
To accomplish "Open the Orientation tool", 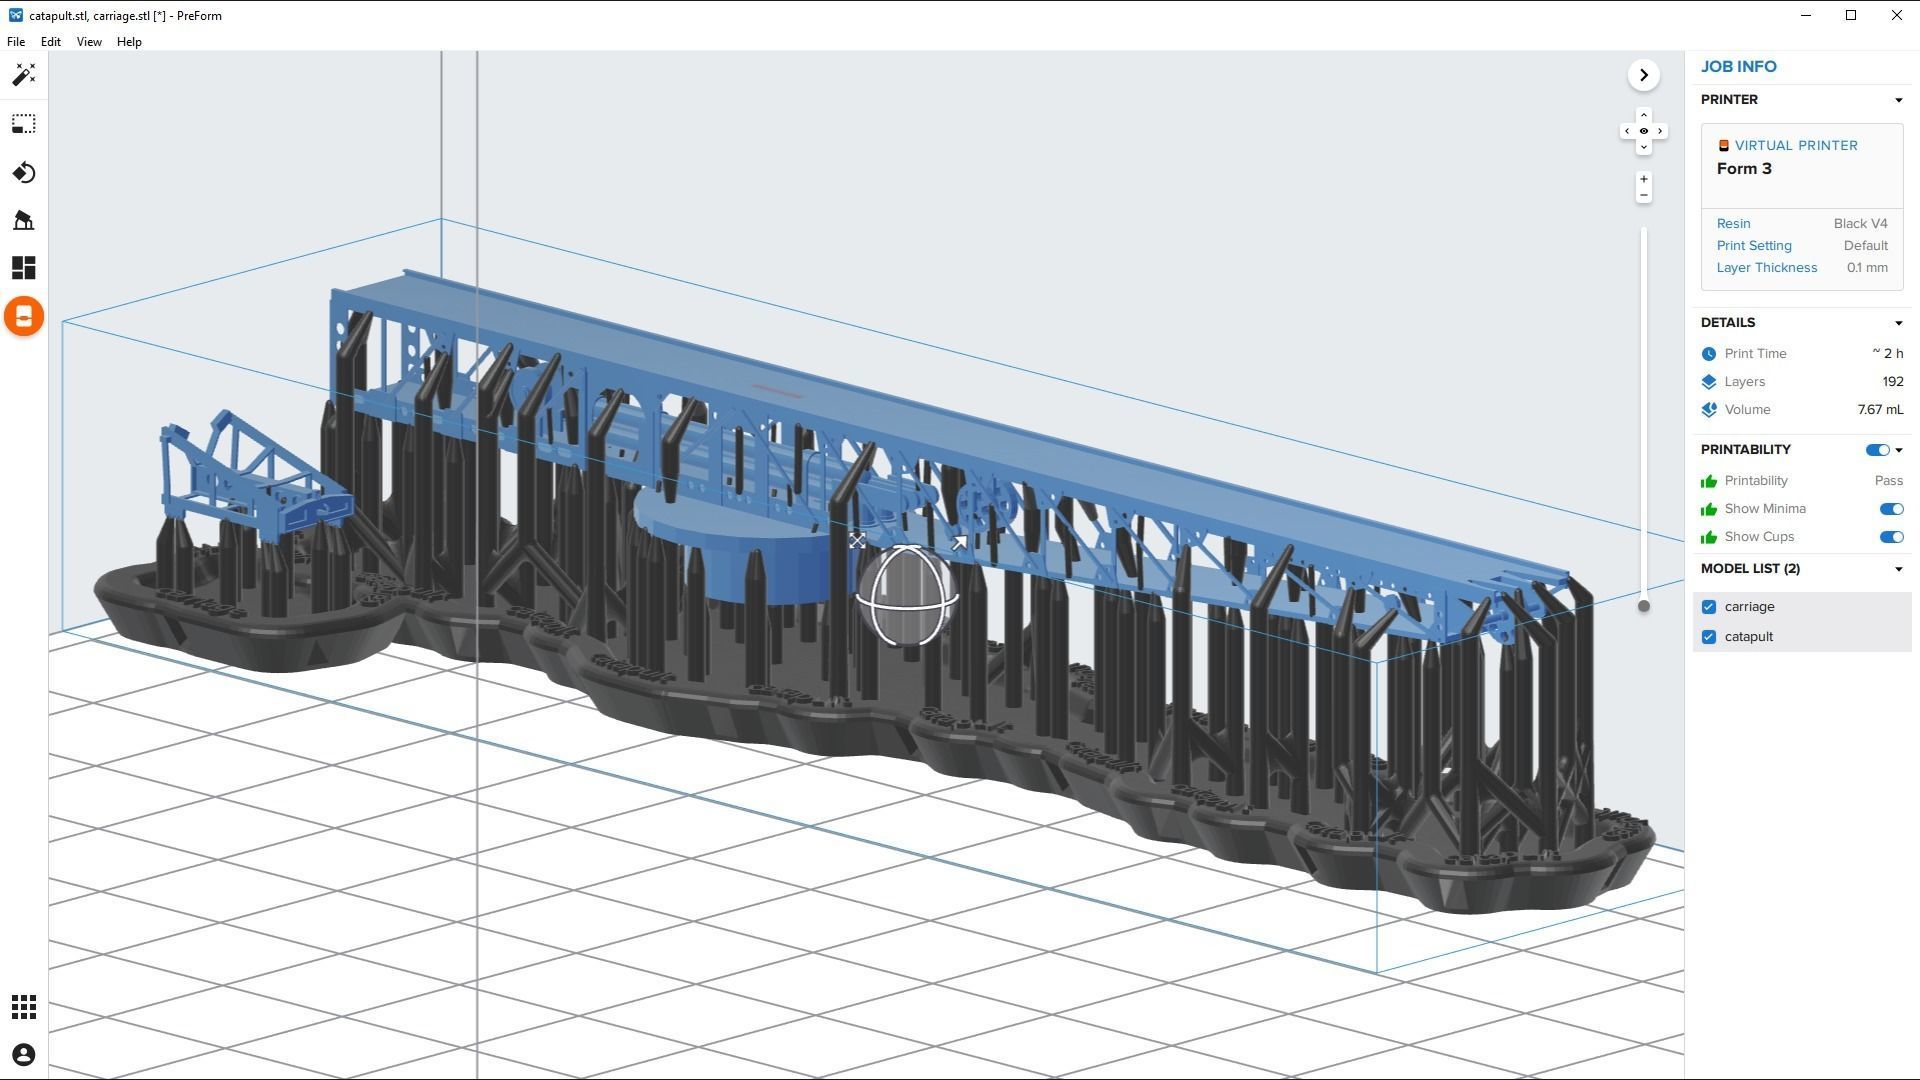I will tap(24, 173).
